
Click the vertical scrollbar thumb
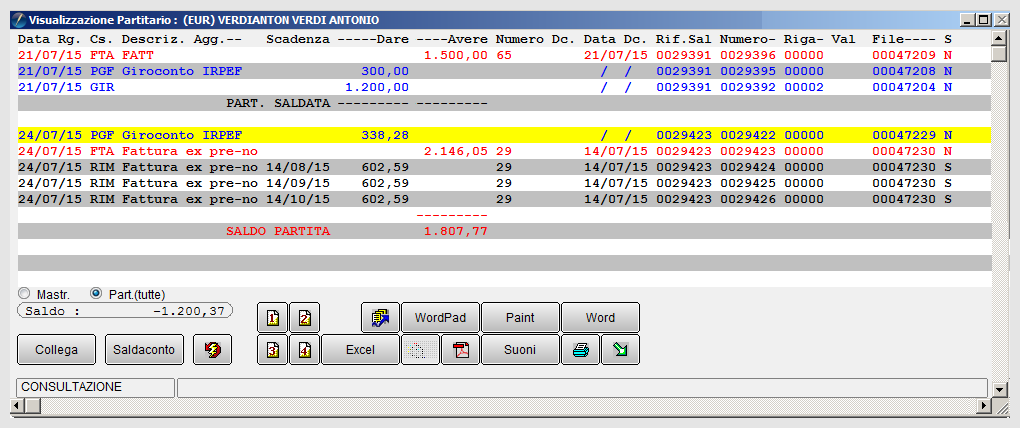coord(1000,53)
